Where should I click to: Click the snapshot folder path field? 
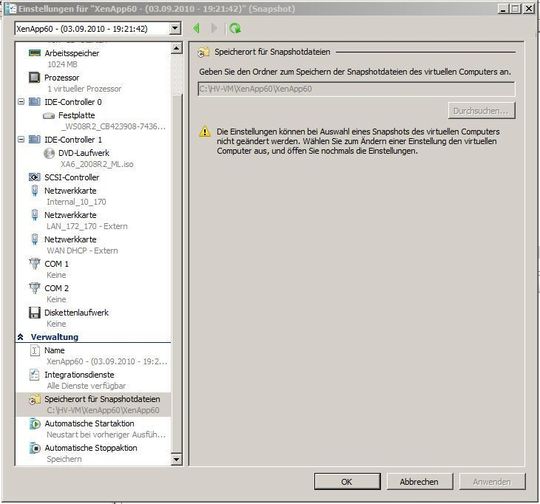[x=356, y=89]
